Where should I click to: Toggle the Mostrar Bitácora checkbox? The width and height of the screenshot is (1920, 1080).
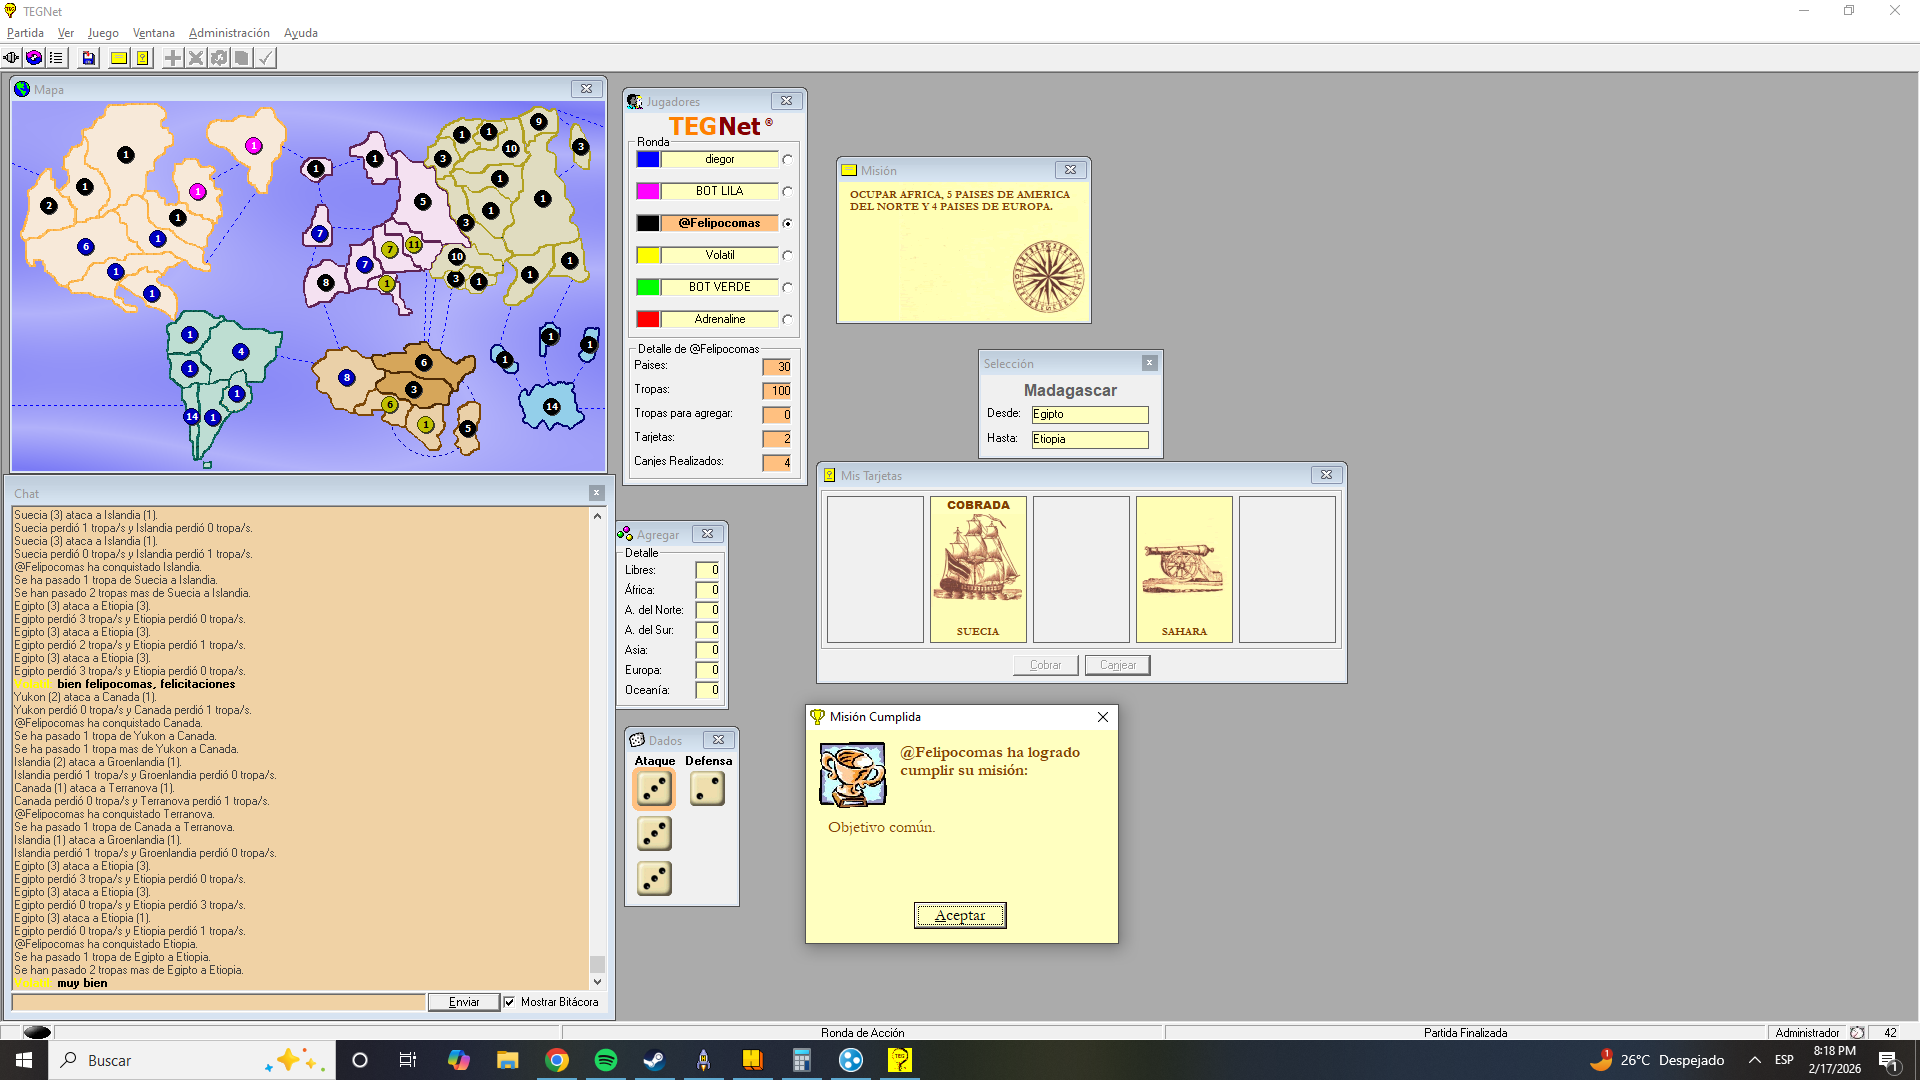510,1002
